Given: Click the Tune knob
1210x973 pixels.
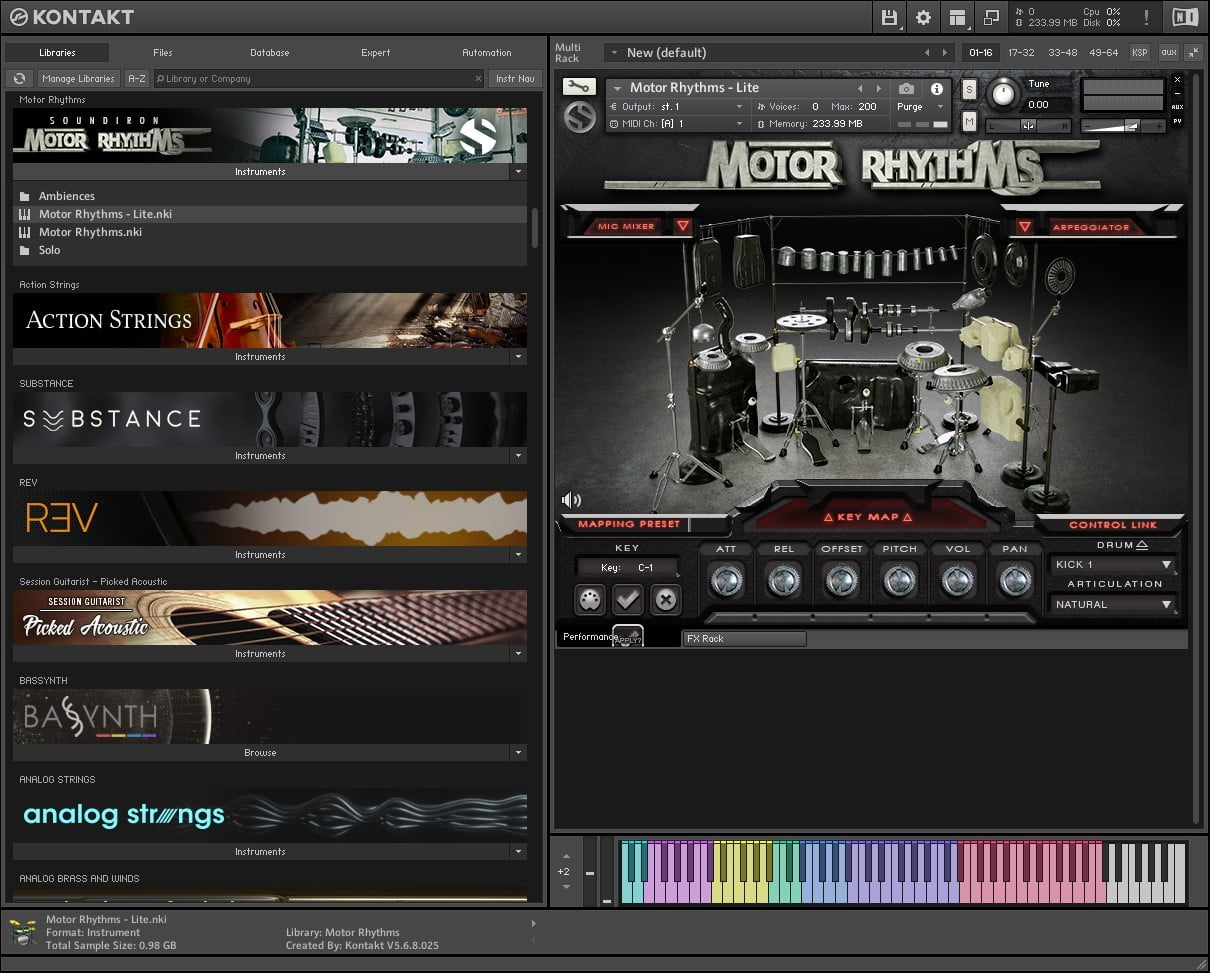Looking at the screenshot, I should click(x=1002, y=96).
